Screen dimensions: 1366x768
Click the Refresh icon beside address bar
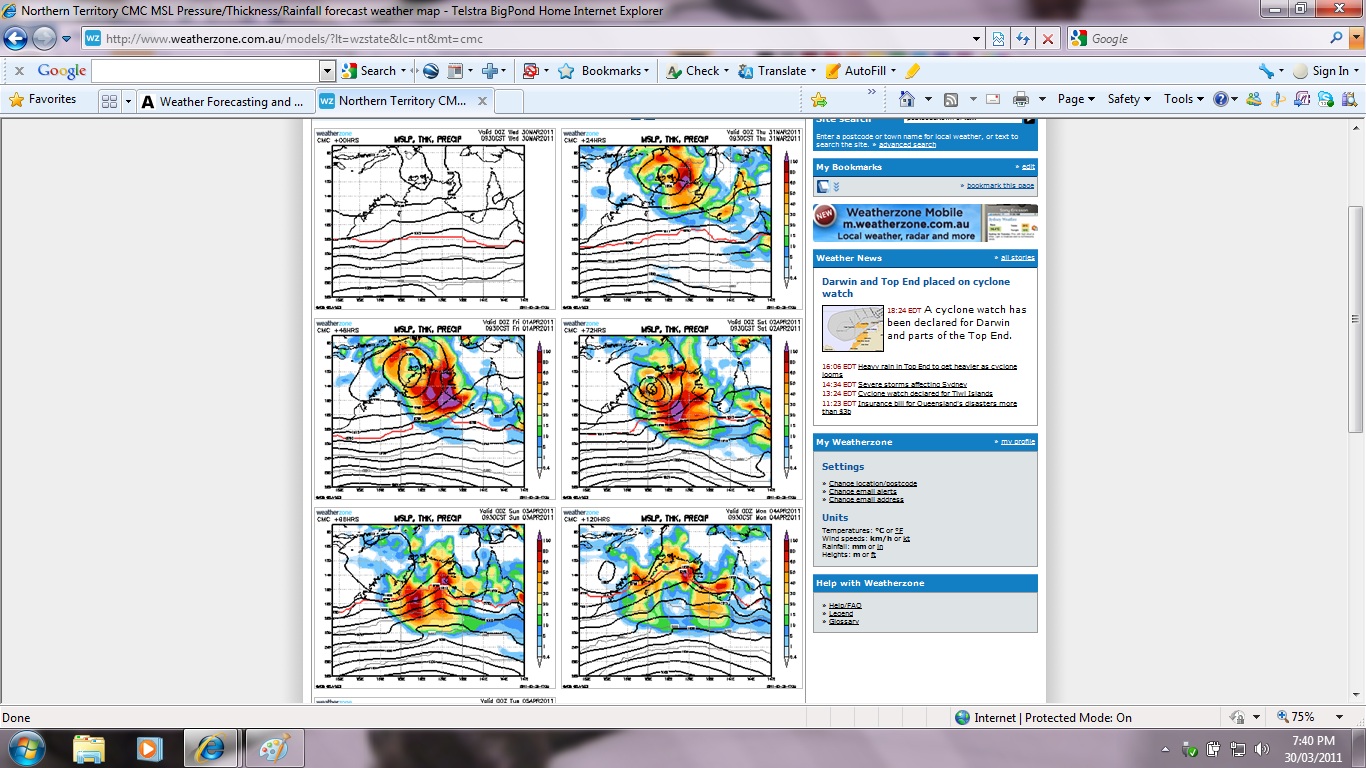click(x=1023, y=39)
